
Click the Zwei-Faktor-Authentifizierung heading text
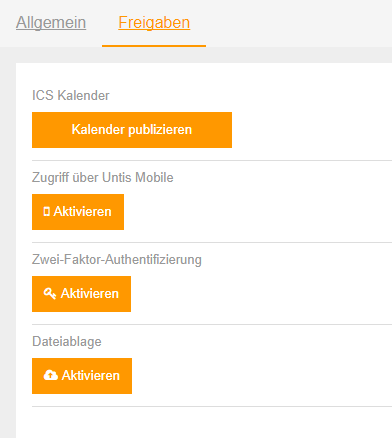point(117,260)
